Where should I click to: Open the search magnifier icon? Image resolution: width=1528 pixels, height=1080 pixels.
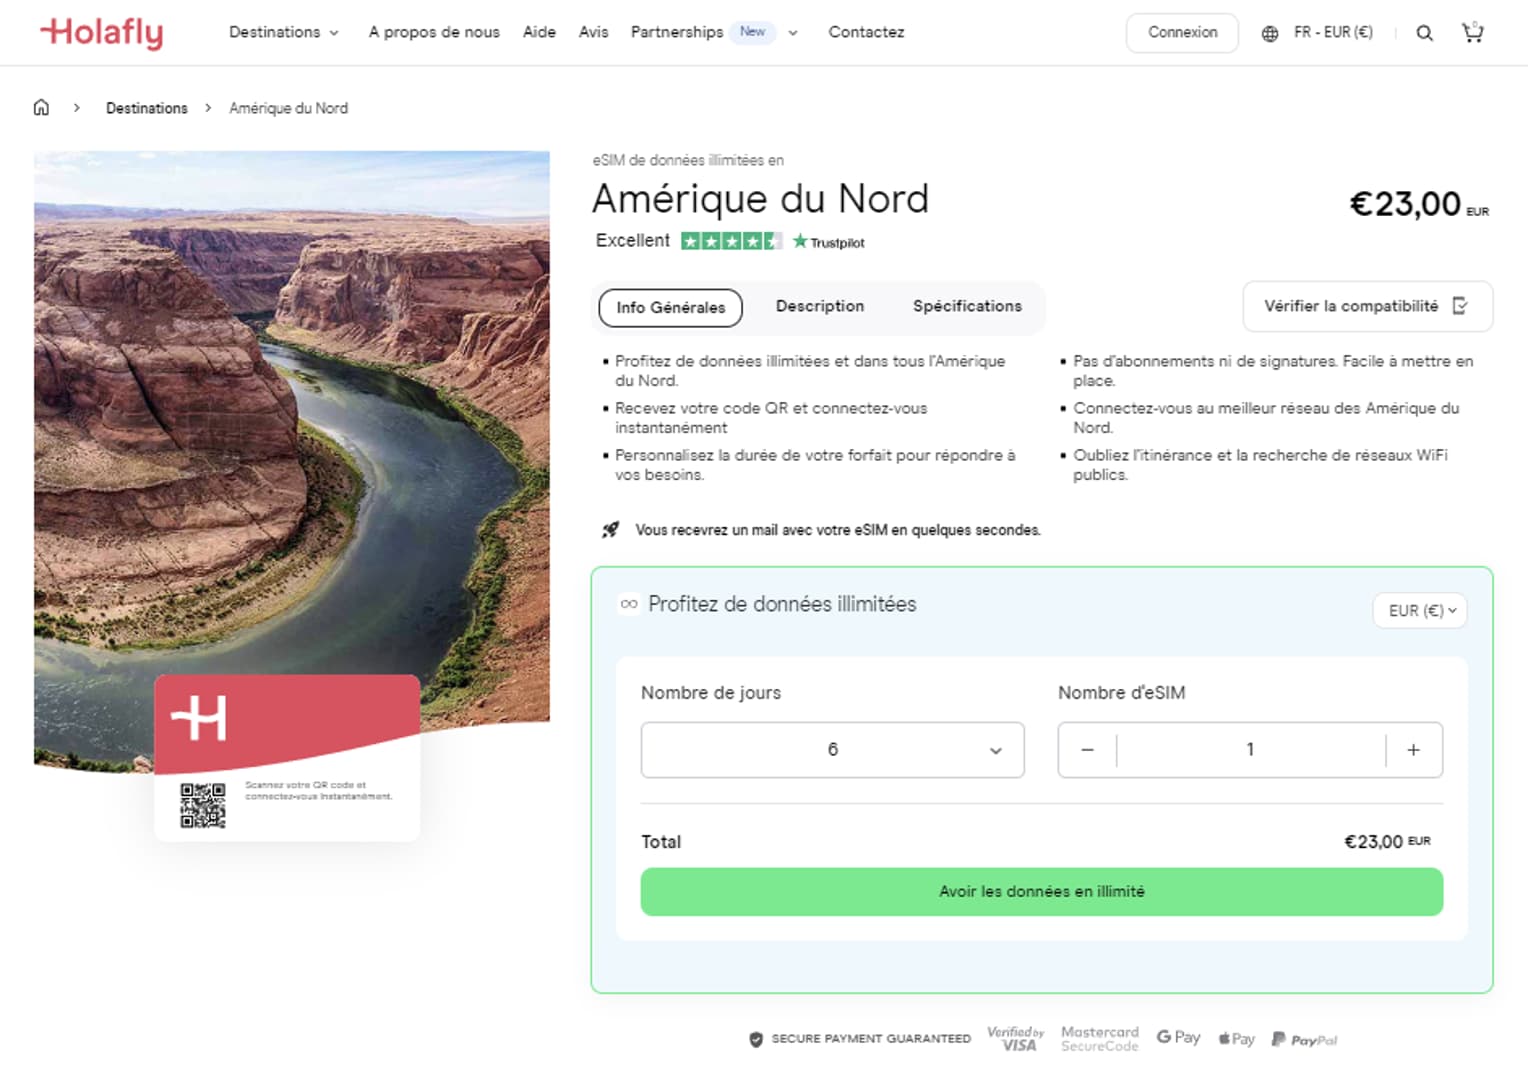1424,33
